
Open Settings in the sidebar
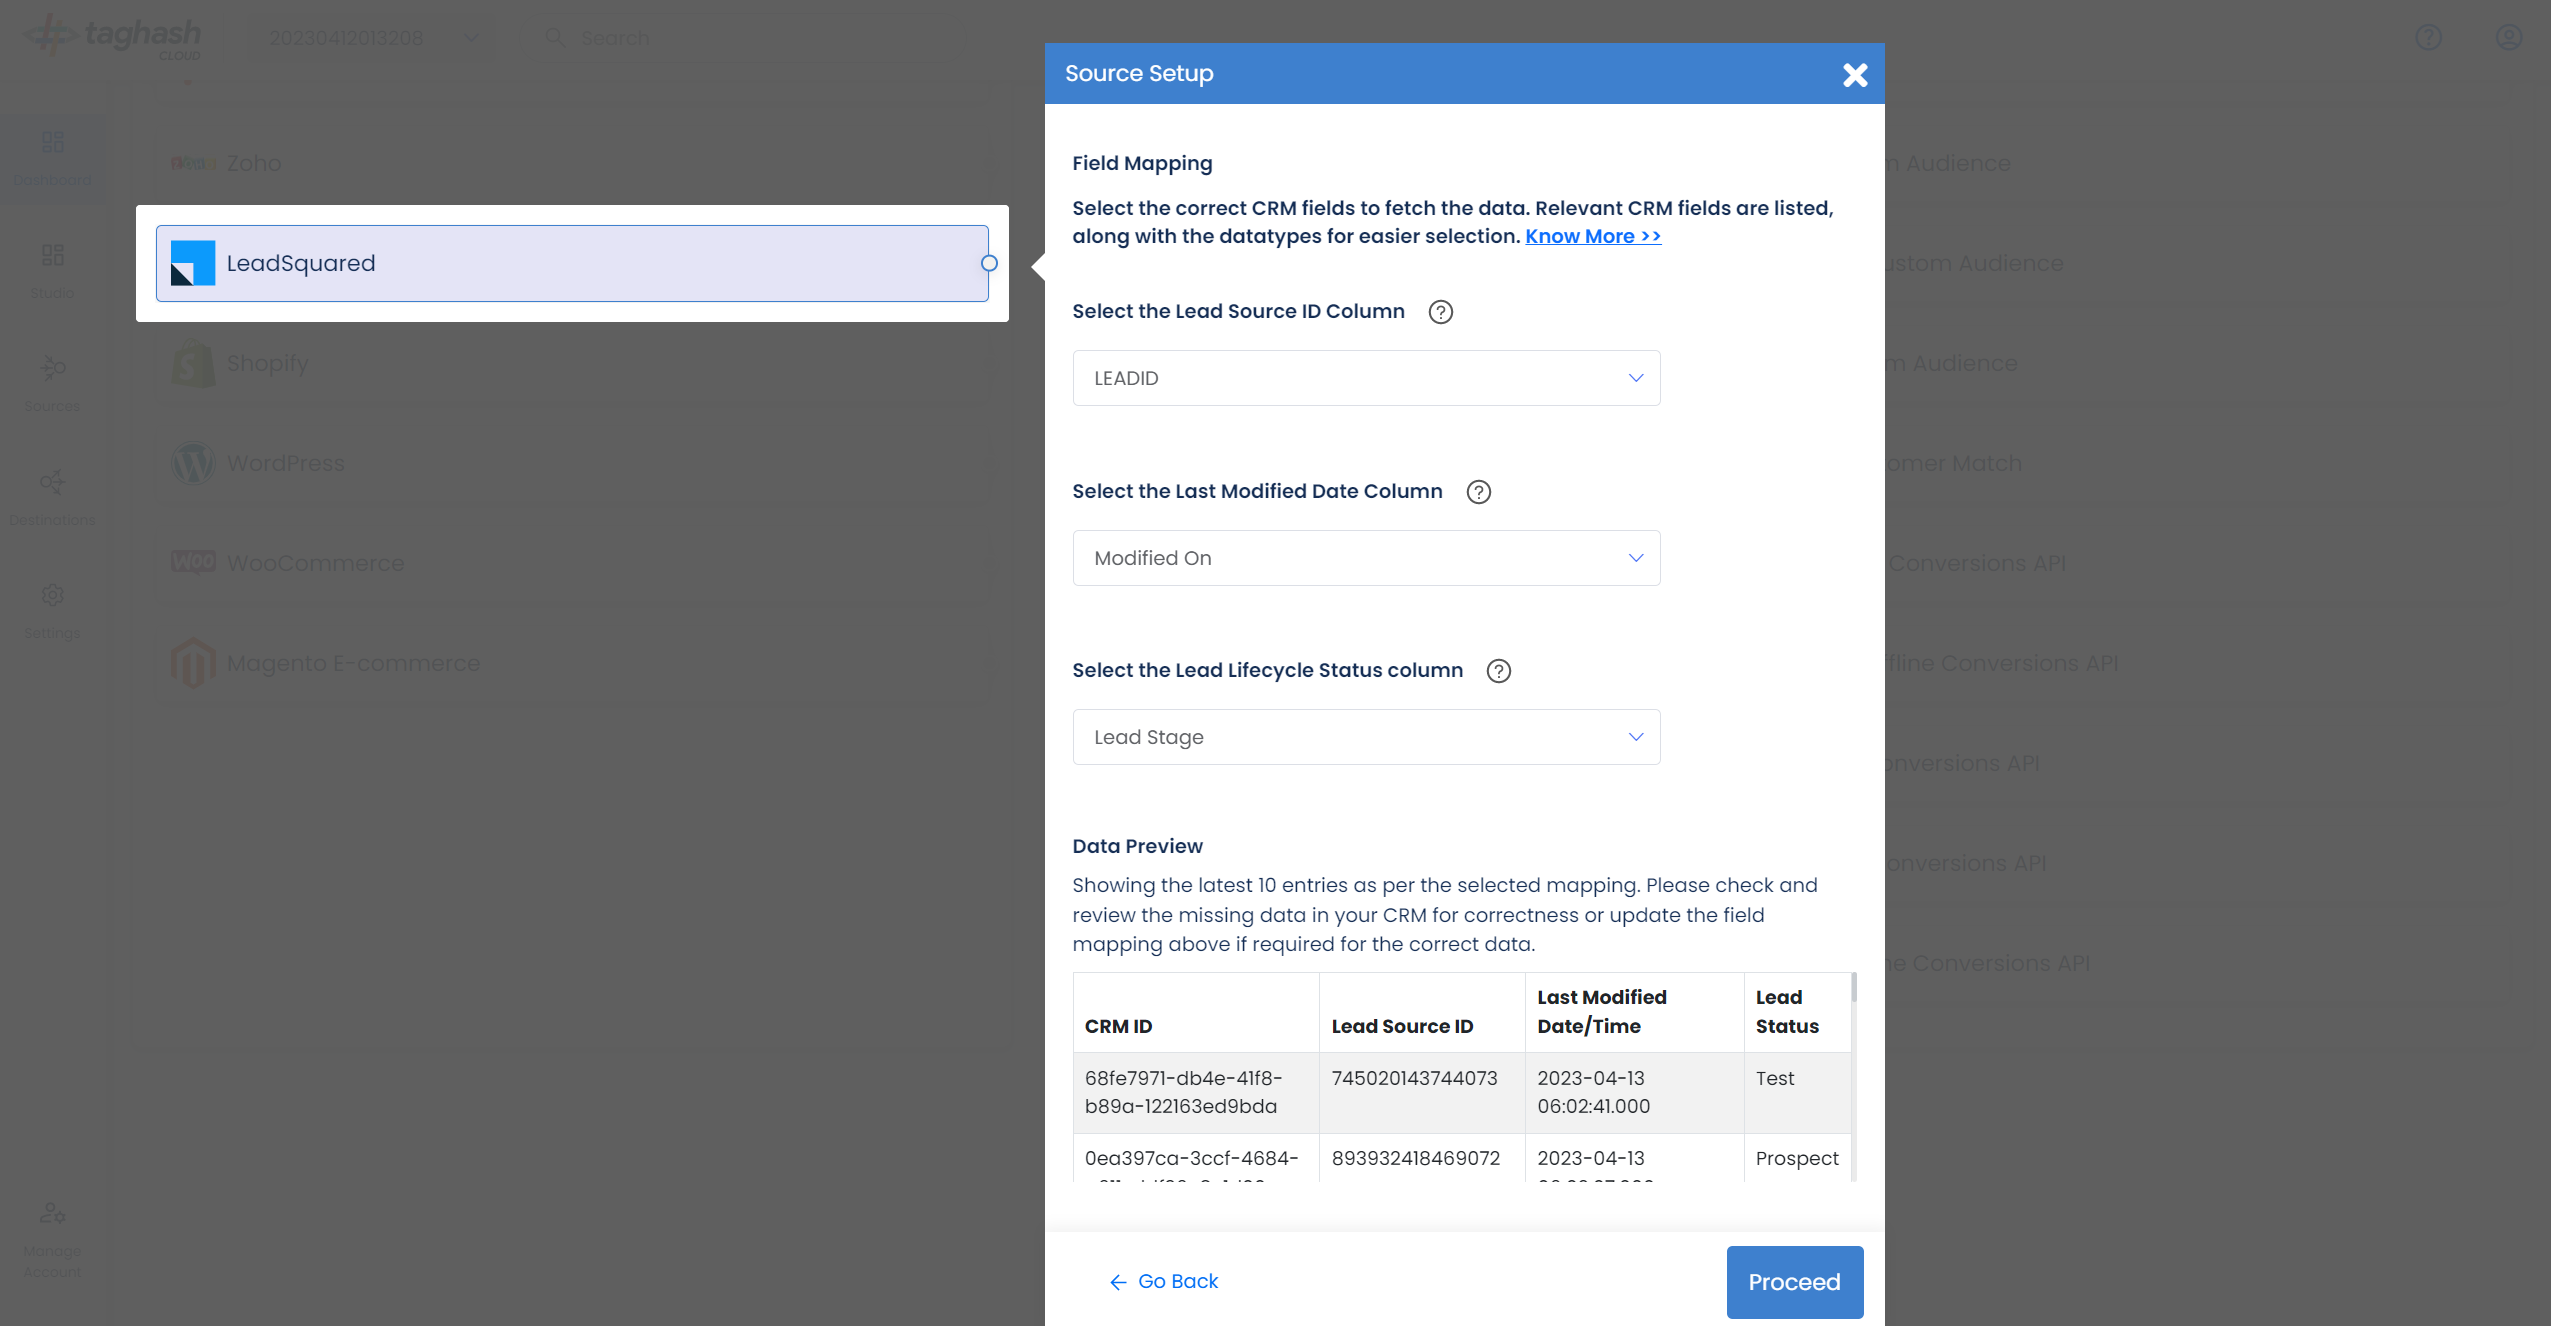(52, 611)
